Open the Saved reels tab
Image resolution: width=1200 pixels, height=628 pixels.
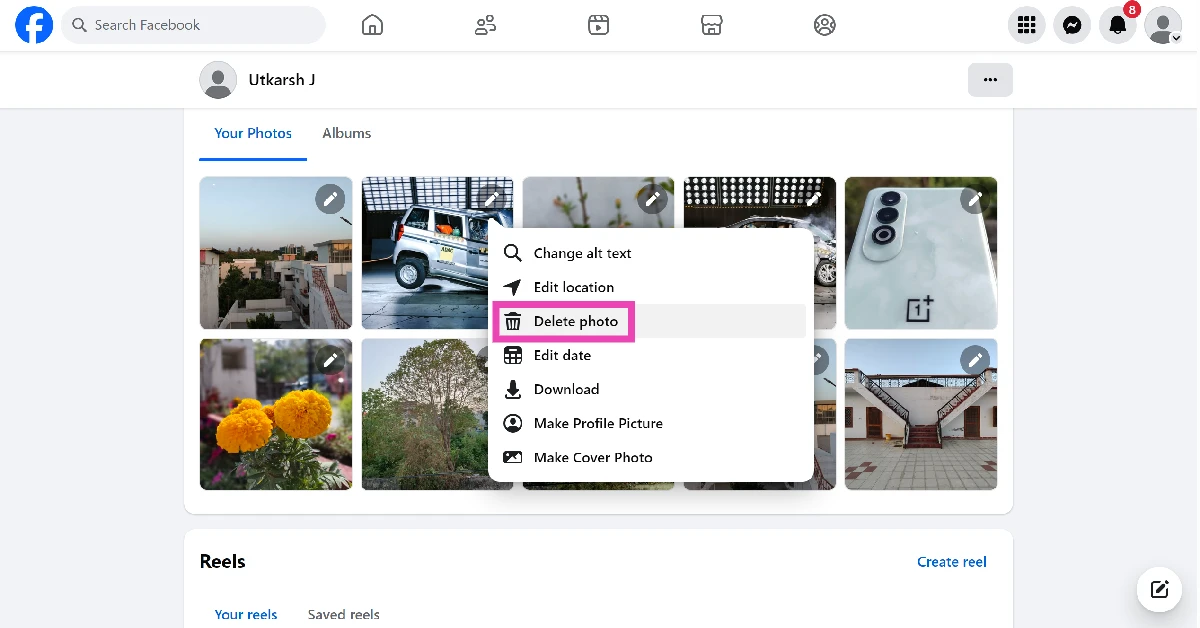(343, 614)
